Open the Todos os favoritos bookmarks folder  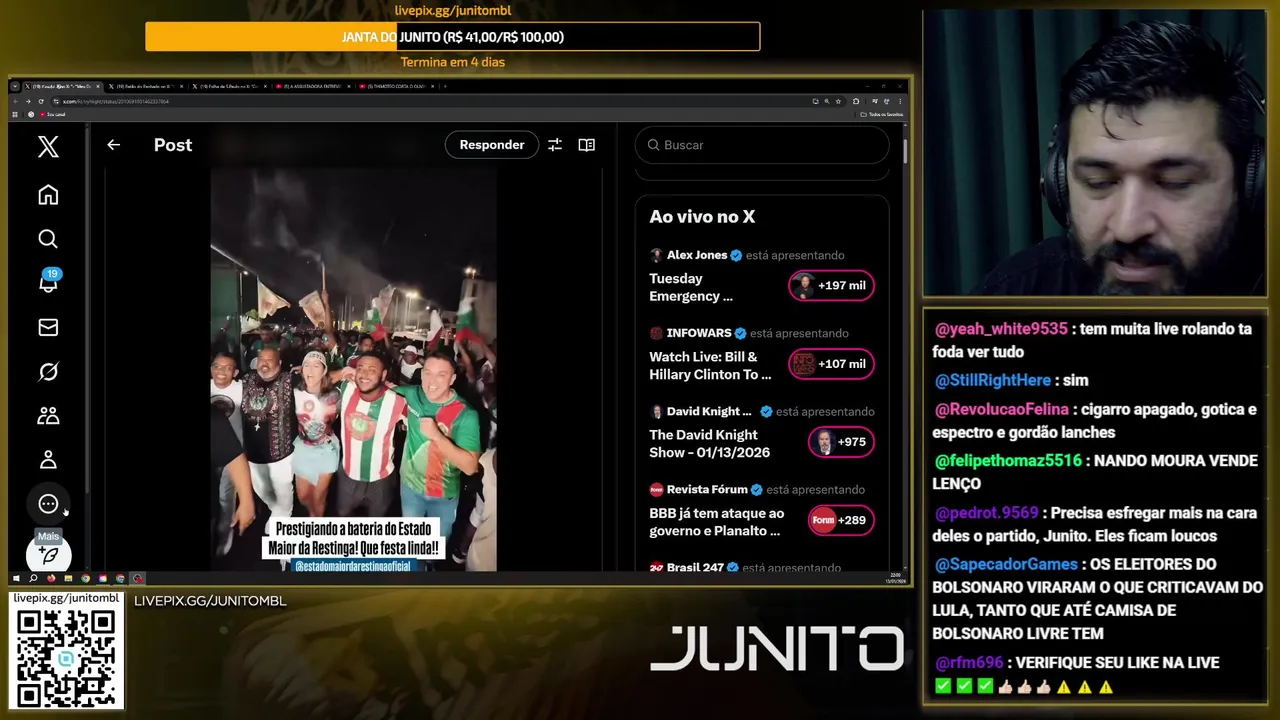tap(881, 114)
